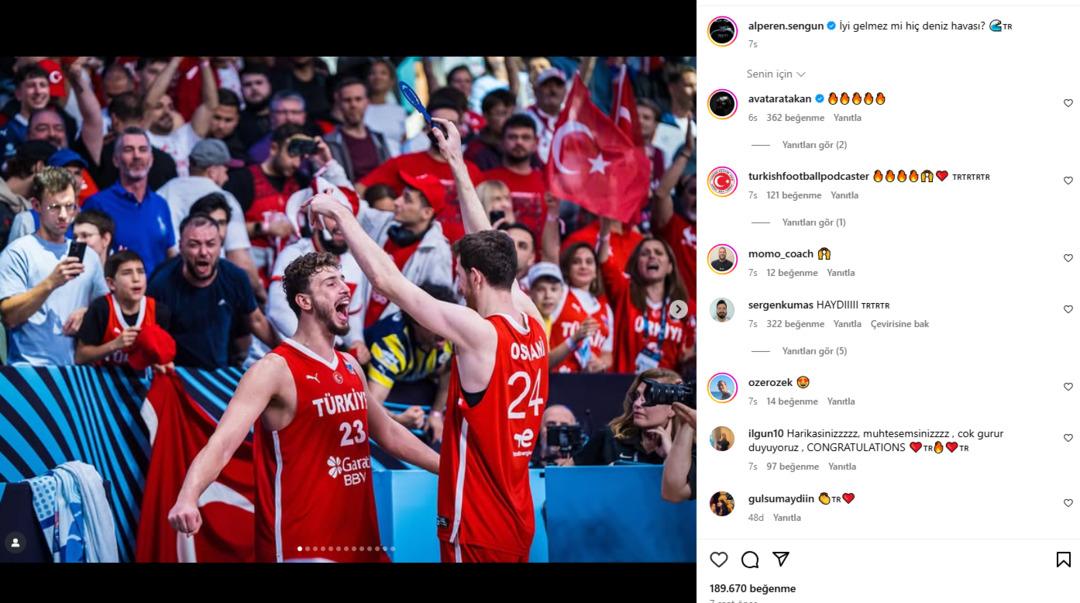Like ilgun10's congratulations comment

tap(1068, 438)
